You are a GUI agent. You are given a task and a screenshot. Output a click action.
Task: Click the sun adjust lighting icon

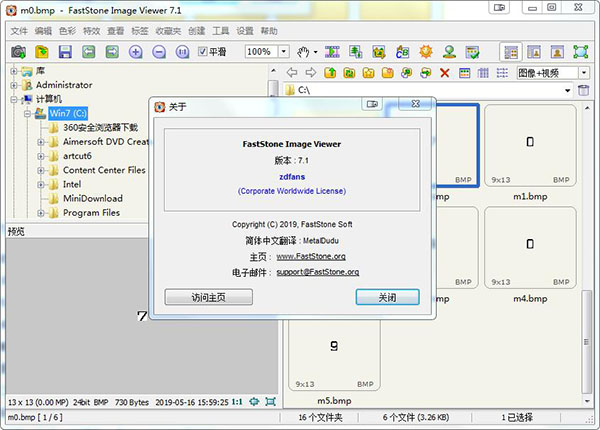[x=426, y=52]
